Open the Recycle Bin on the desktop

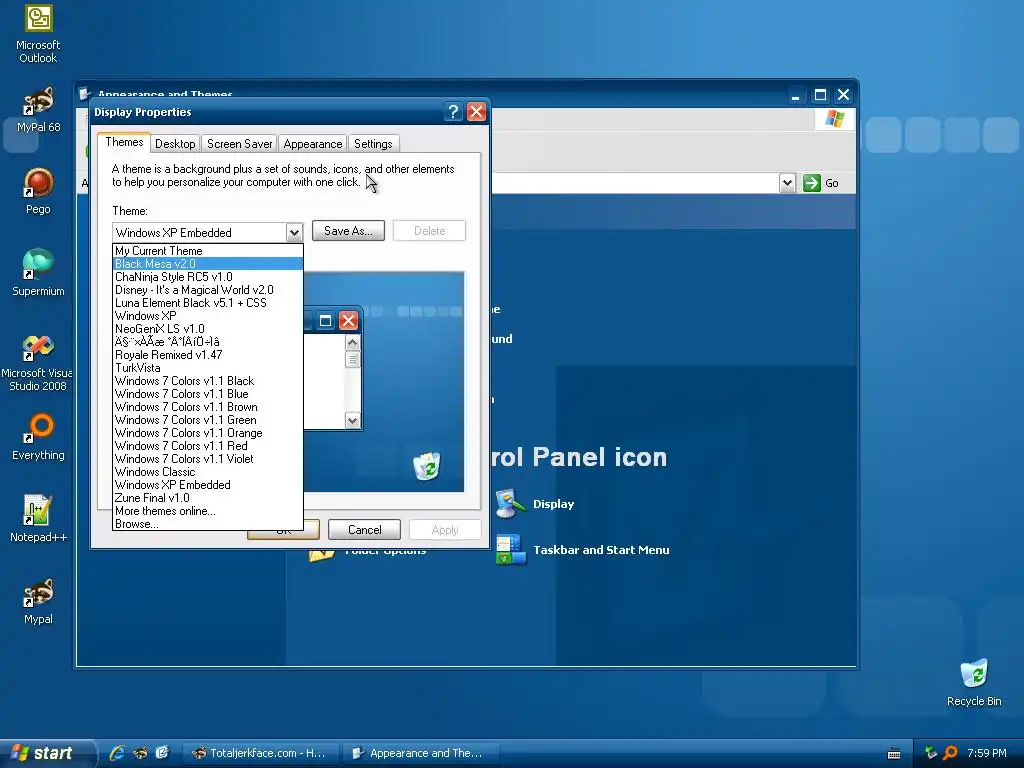point(974,683)
